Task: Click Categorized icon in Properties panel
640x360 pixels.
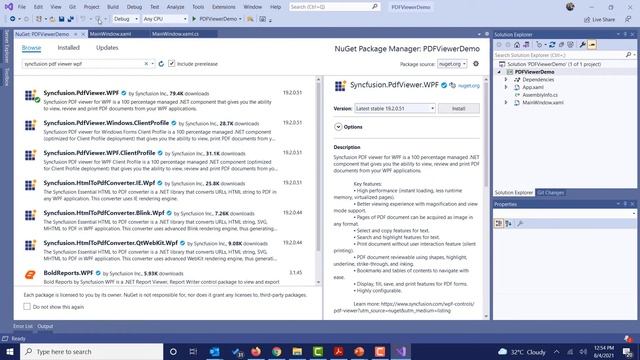Action: [x=499, y=224]
